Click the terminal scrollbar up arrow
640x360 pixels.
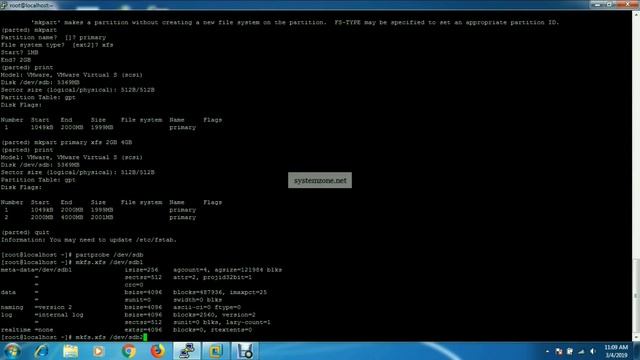coord(636,15)
